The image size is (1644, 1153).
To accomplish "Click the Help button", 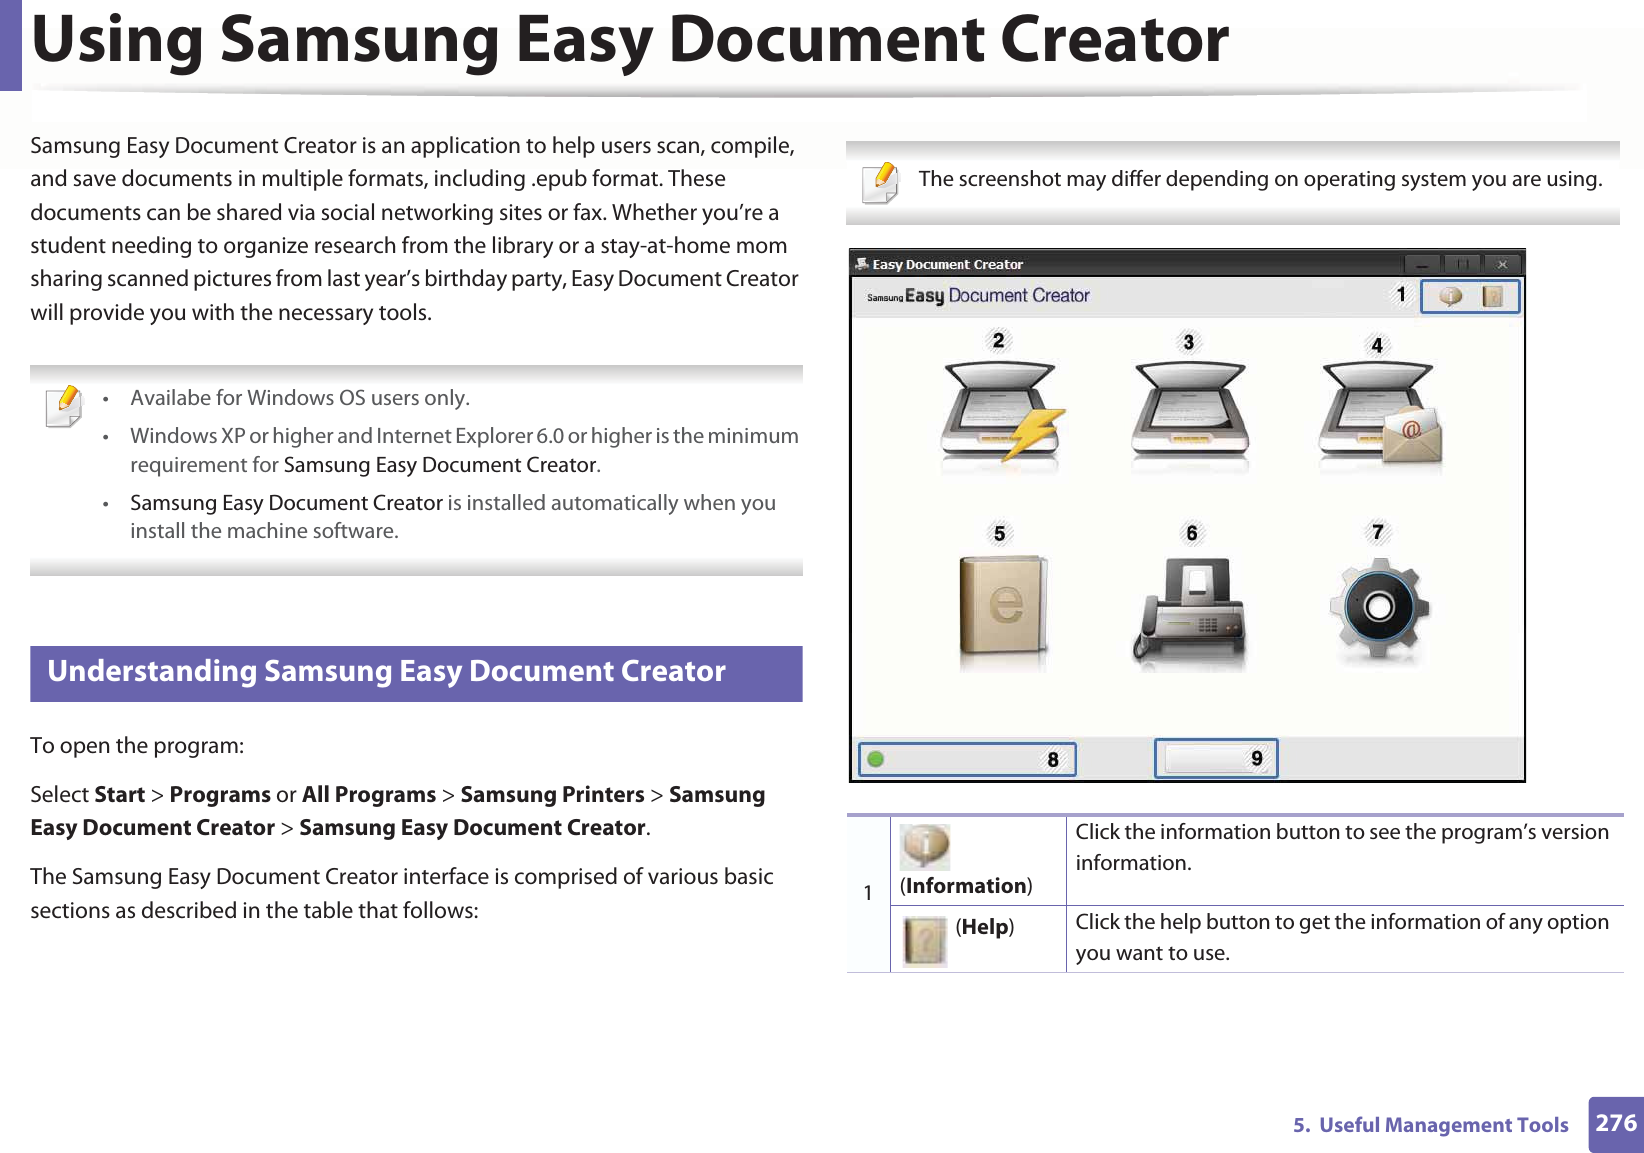I will click(1493, 296).
